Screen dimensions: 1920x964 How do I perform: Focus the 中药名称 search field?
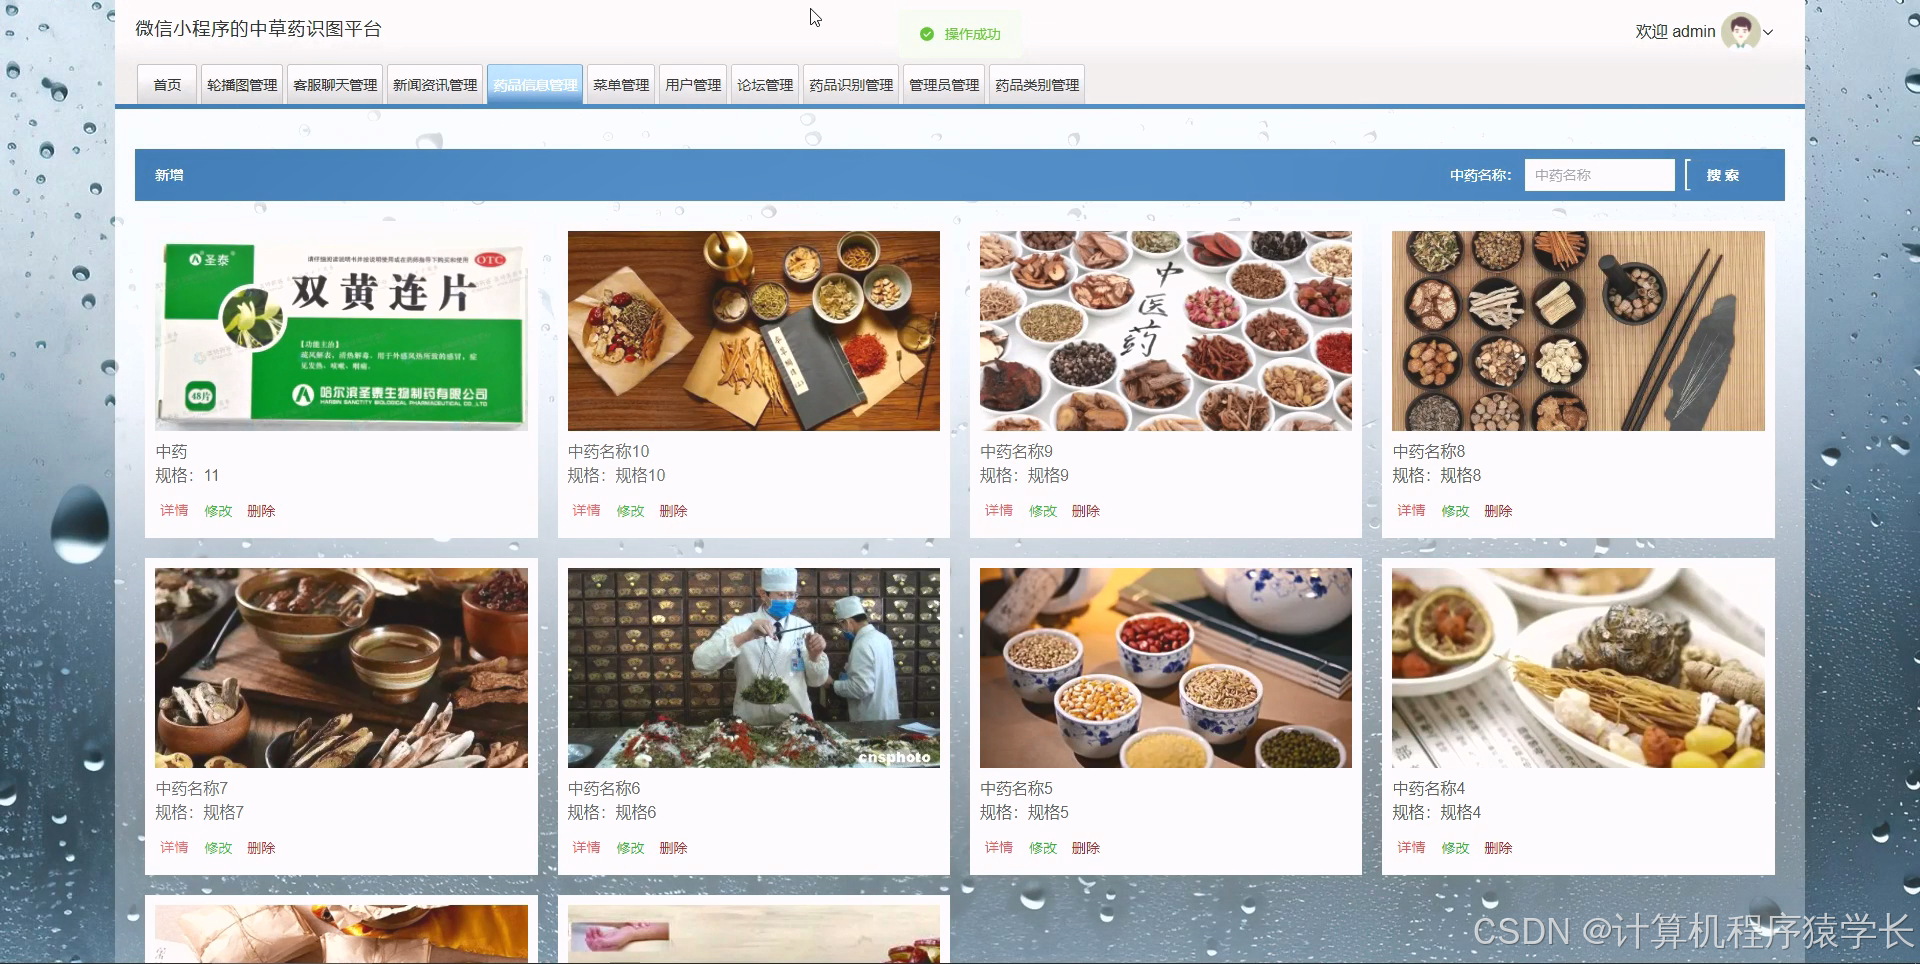click(1599, 175)
